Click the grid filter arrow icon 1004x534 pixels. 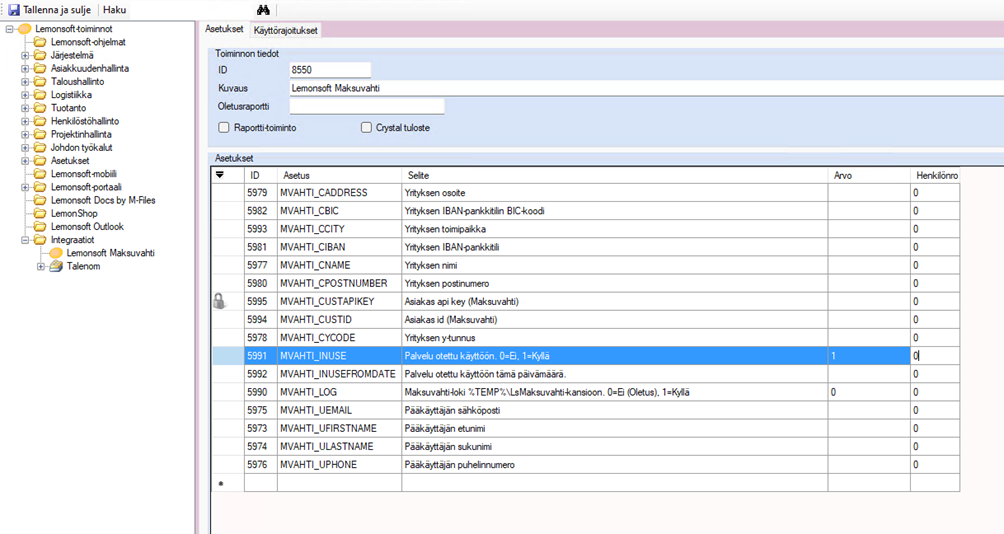(x=220, y=175)
